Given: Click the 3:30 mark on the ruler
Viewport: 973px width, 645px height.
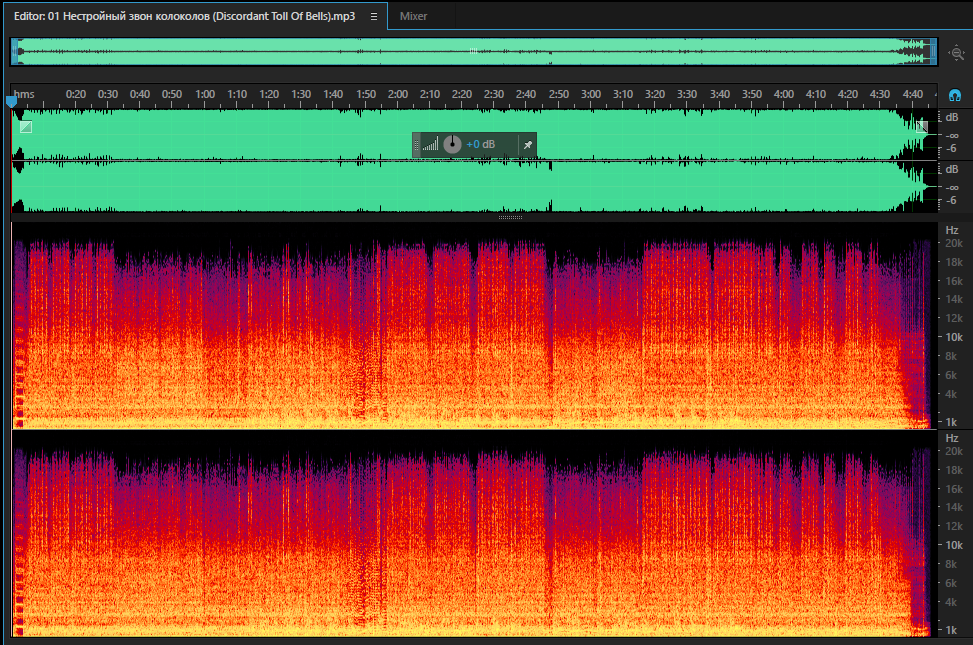Looking at the screenshot, I should coord(687,94).
